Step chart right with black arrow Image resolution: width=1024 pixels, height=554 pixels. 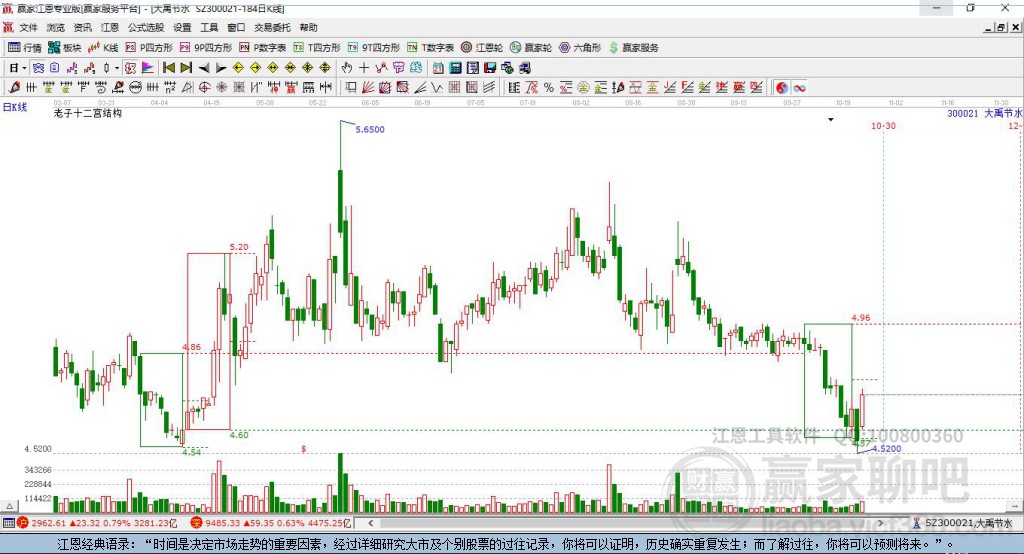click(x=221, y=68)
